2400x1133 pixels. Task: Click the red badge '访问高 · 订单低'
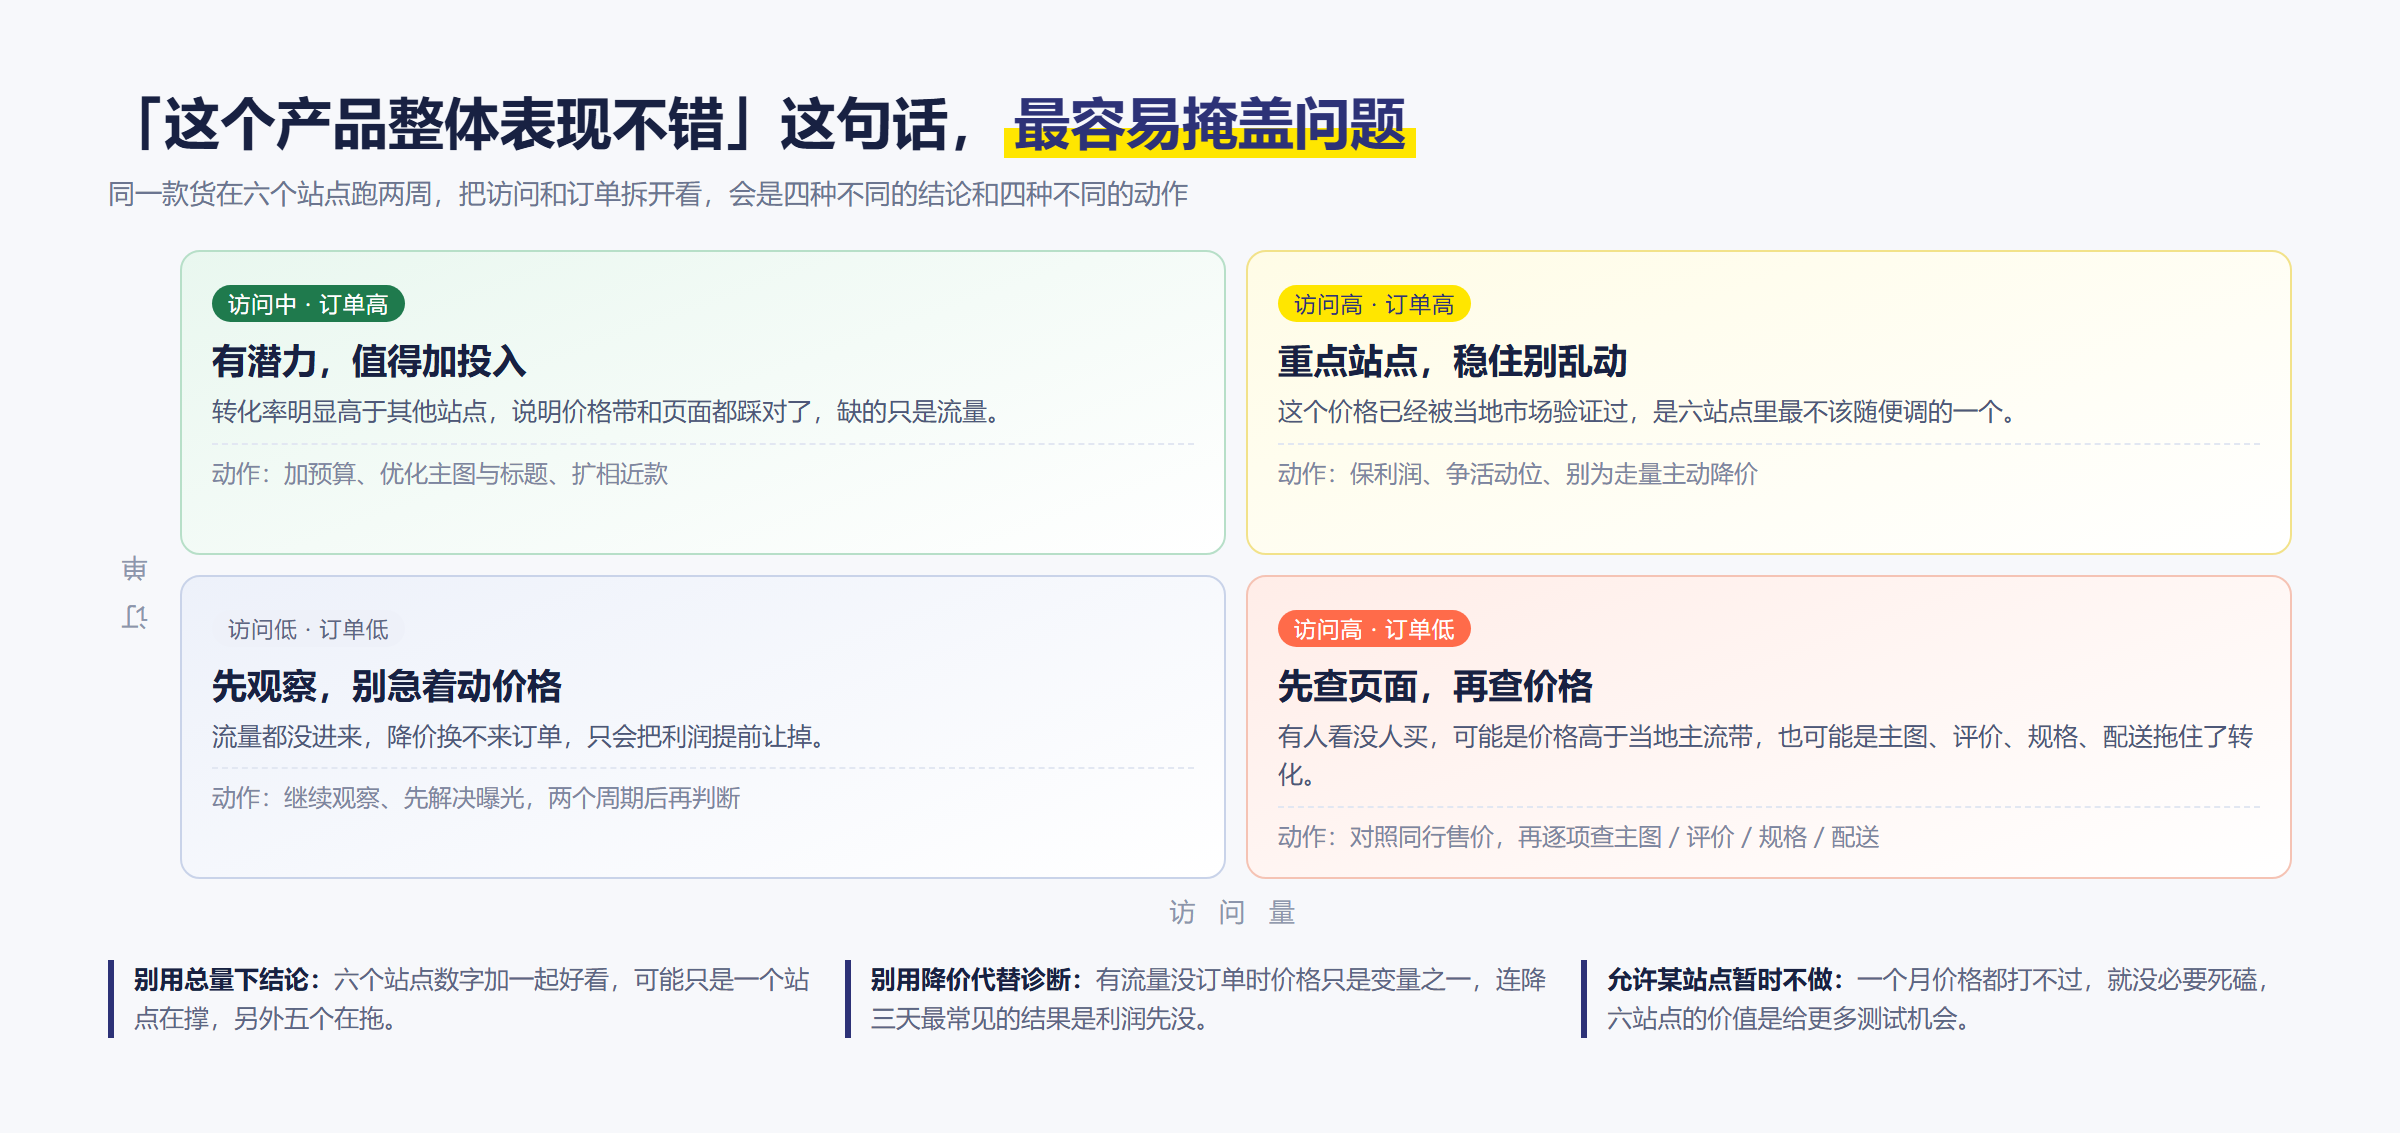click(1374, 629)
